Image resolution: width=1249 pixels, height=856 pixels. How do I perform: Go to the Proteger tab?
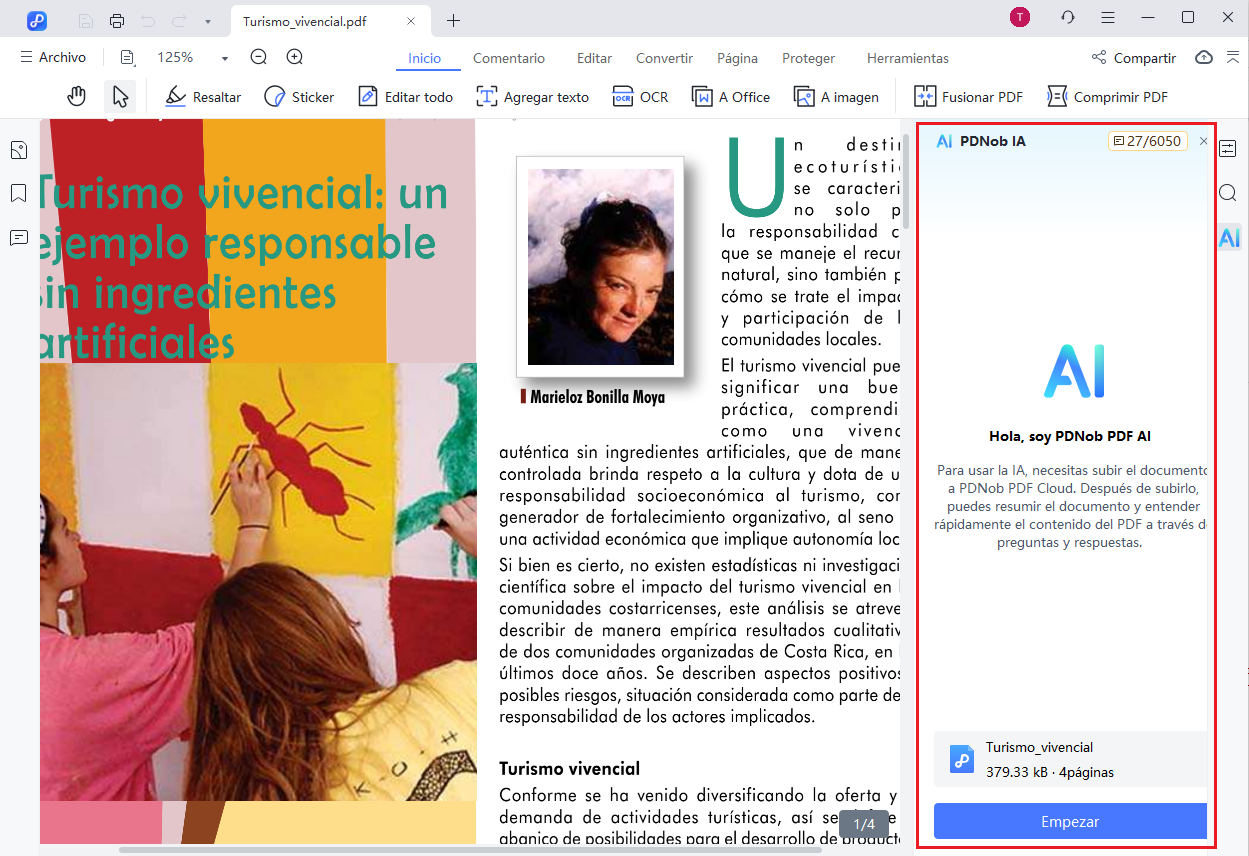[x=808, y=58]
